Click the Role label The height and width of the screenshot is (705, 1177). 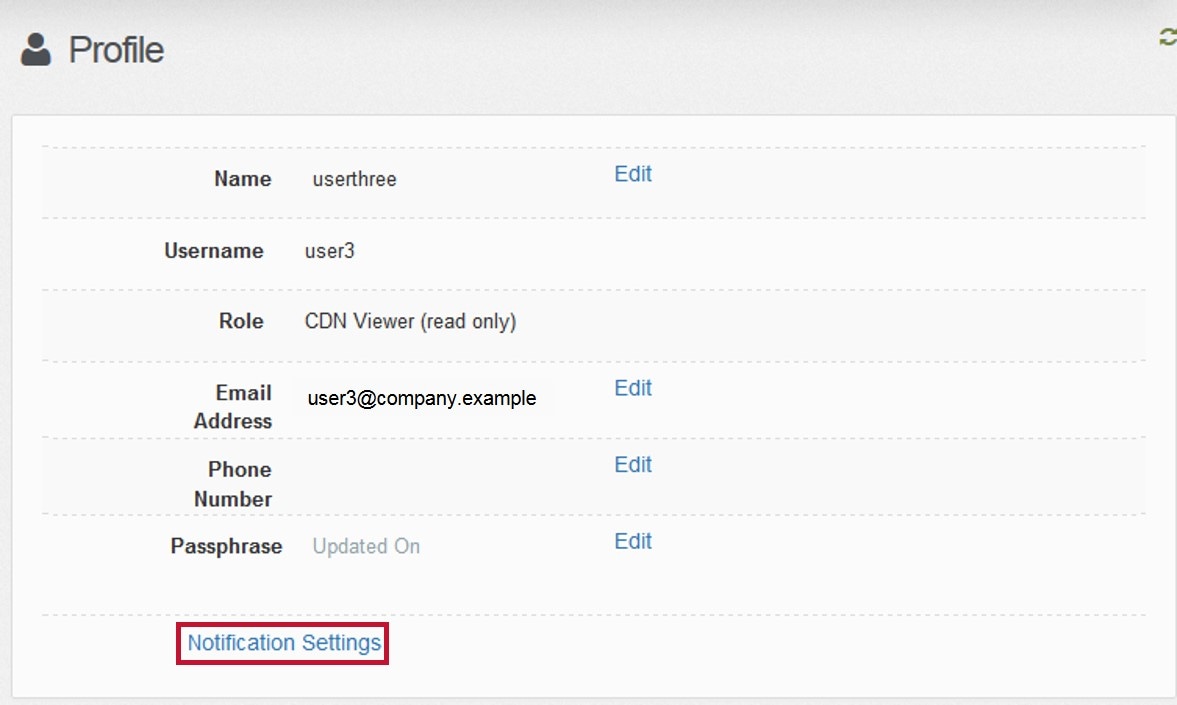pyautogui.click(x=241, y=321)
